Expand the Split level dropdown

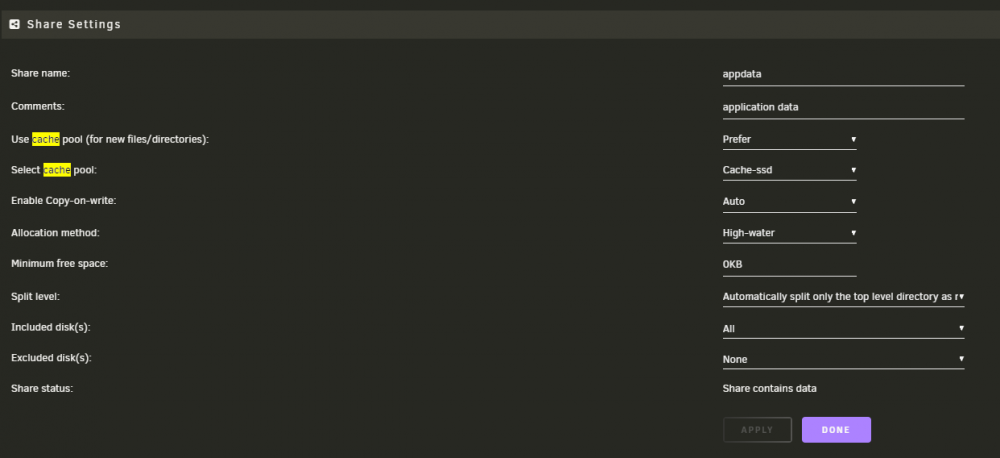point(843,297)
